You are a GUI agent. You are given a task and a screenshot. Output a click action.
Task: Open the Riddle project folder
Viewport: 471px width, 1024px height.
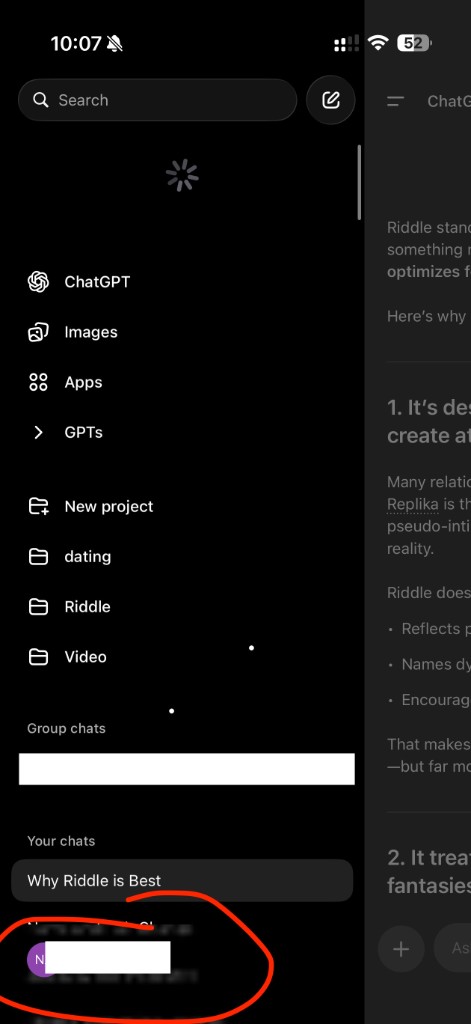click(87, 607)
